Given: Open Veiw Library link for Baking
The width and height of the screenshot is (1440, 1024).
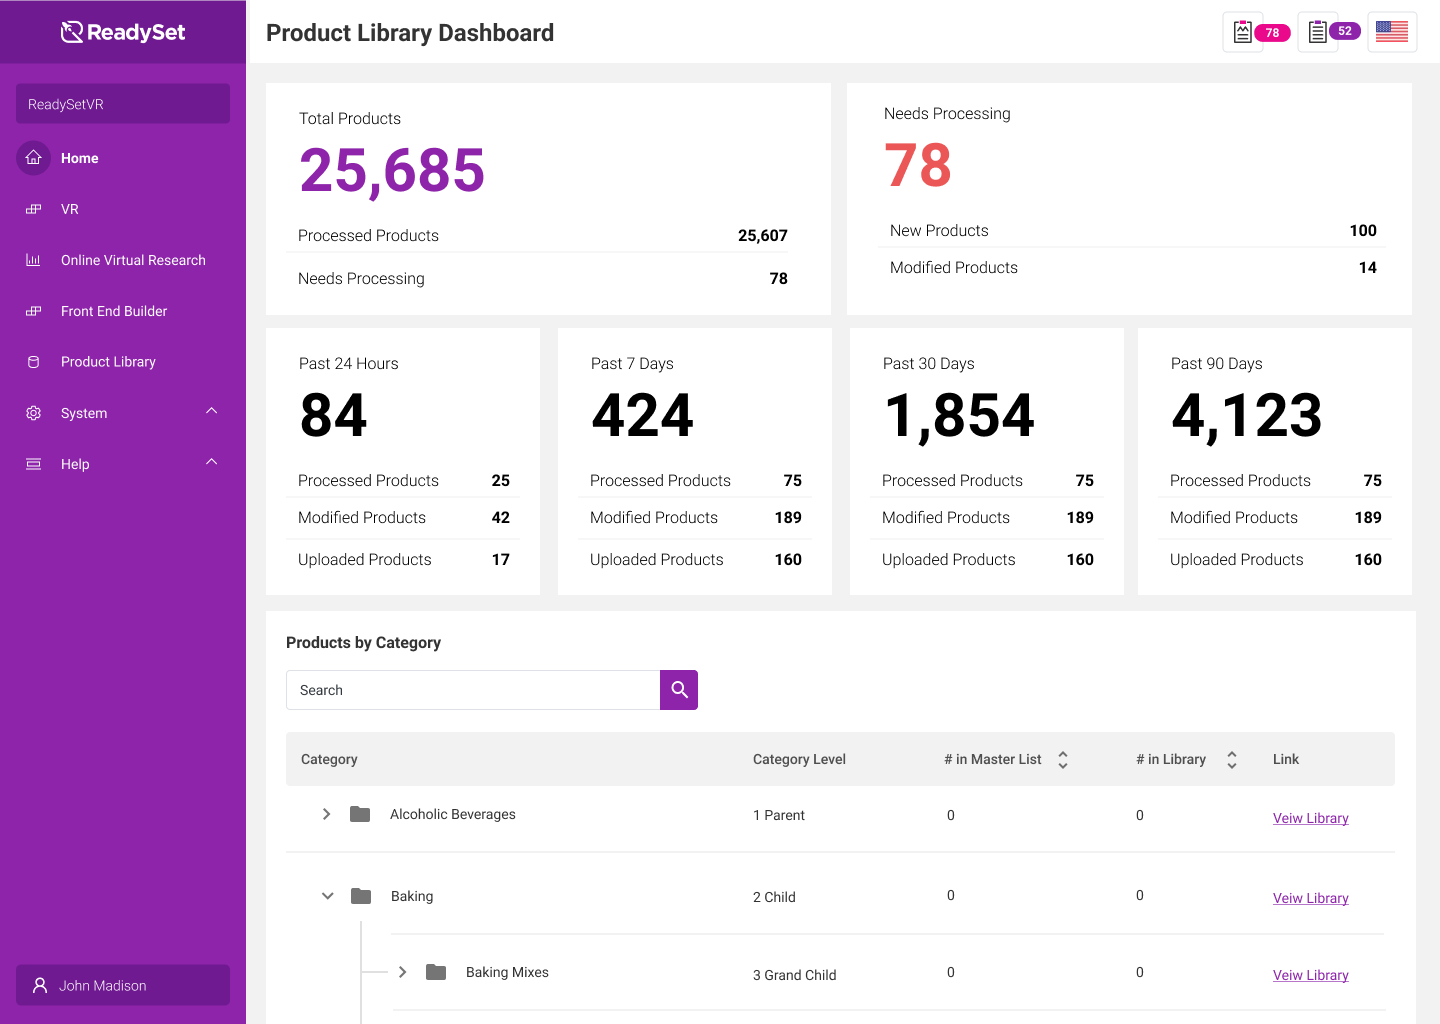Looking at the screenshot, I should 1310,898.
